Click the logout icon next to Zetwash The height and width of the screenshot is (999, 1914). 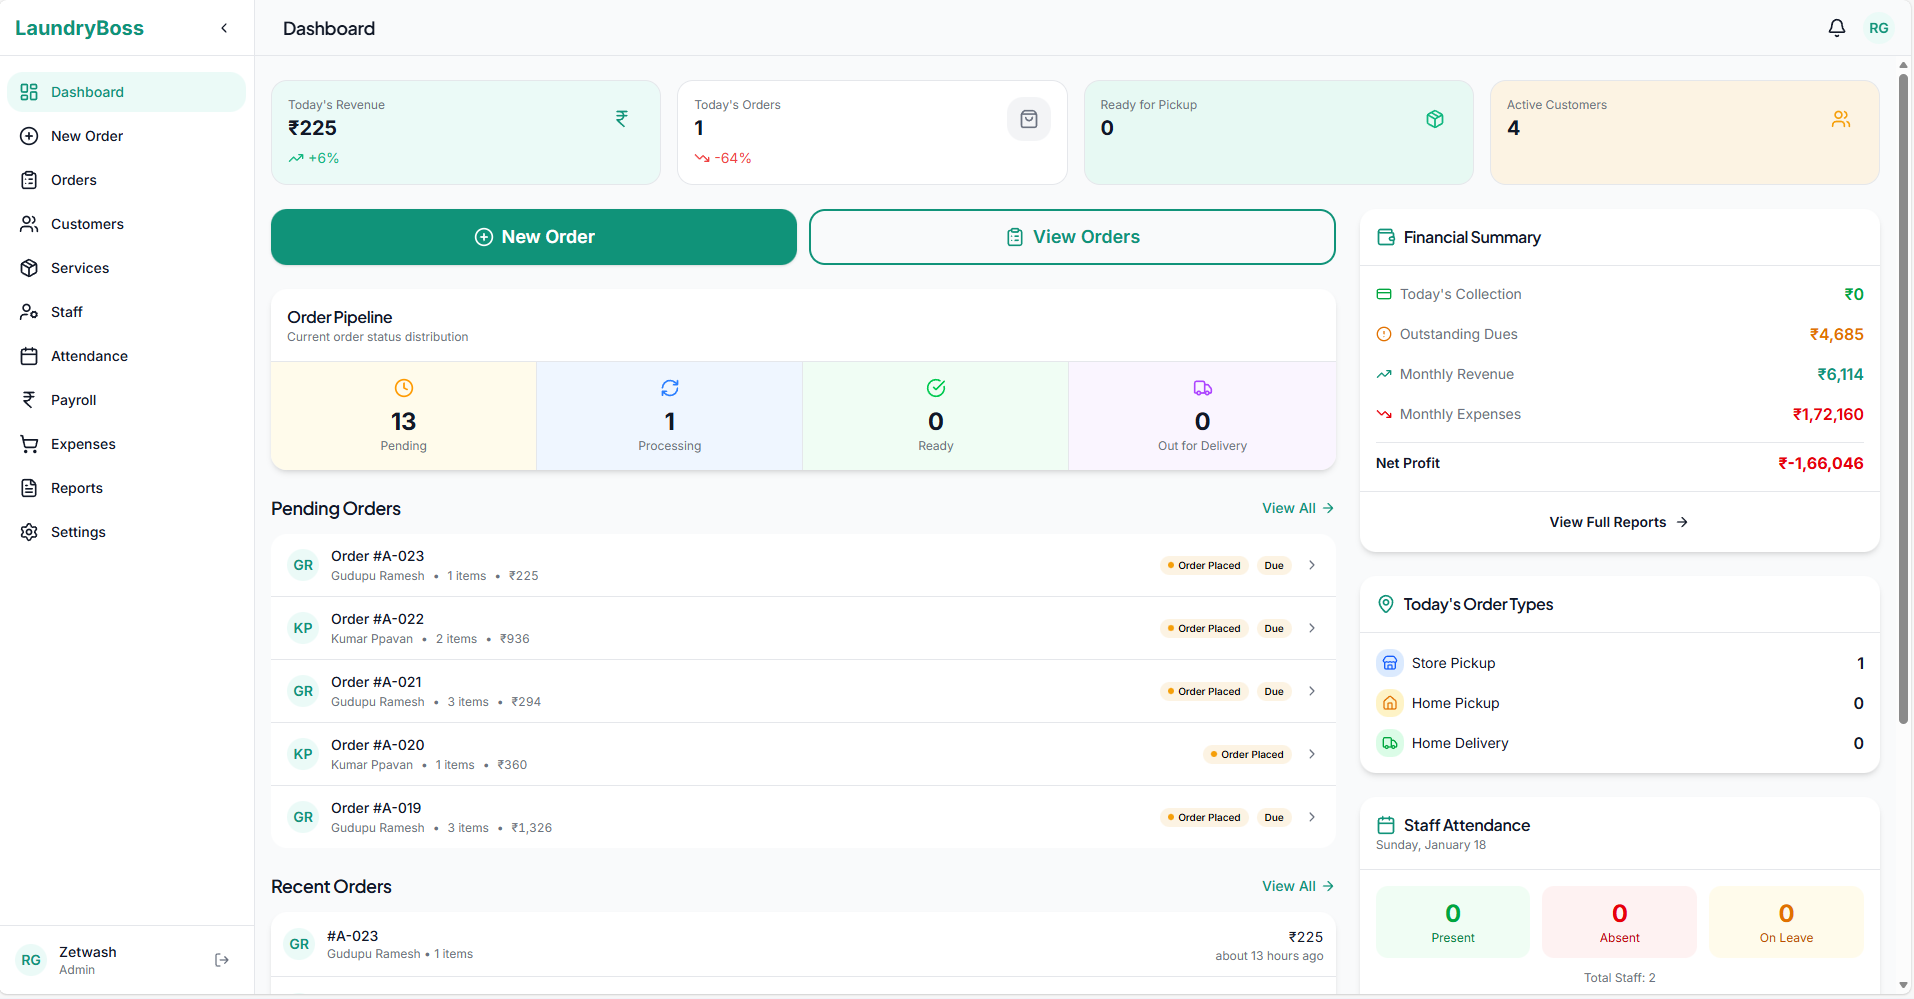pyautogui.click(x=221, y=959)
